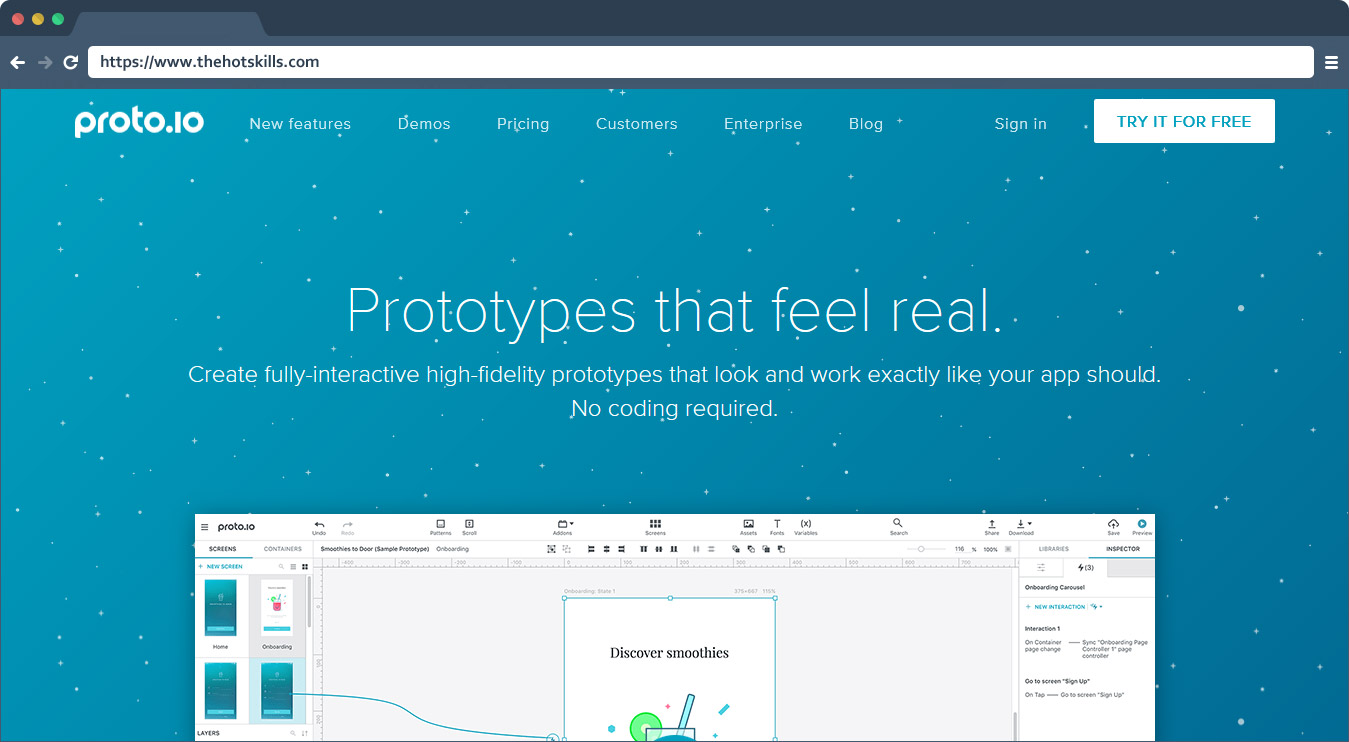Click the align right edges icon
Image resolution: width=1349 pixels, height=742 pixels.
(621, 549)
